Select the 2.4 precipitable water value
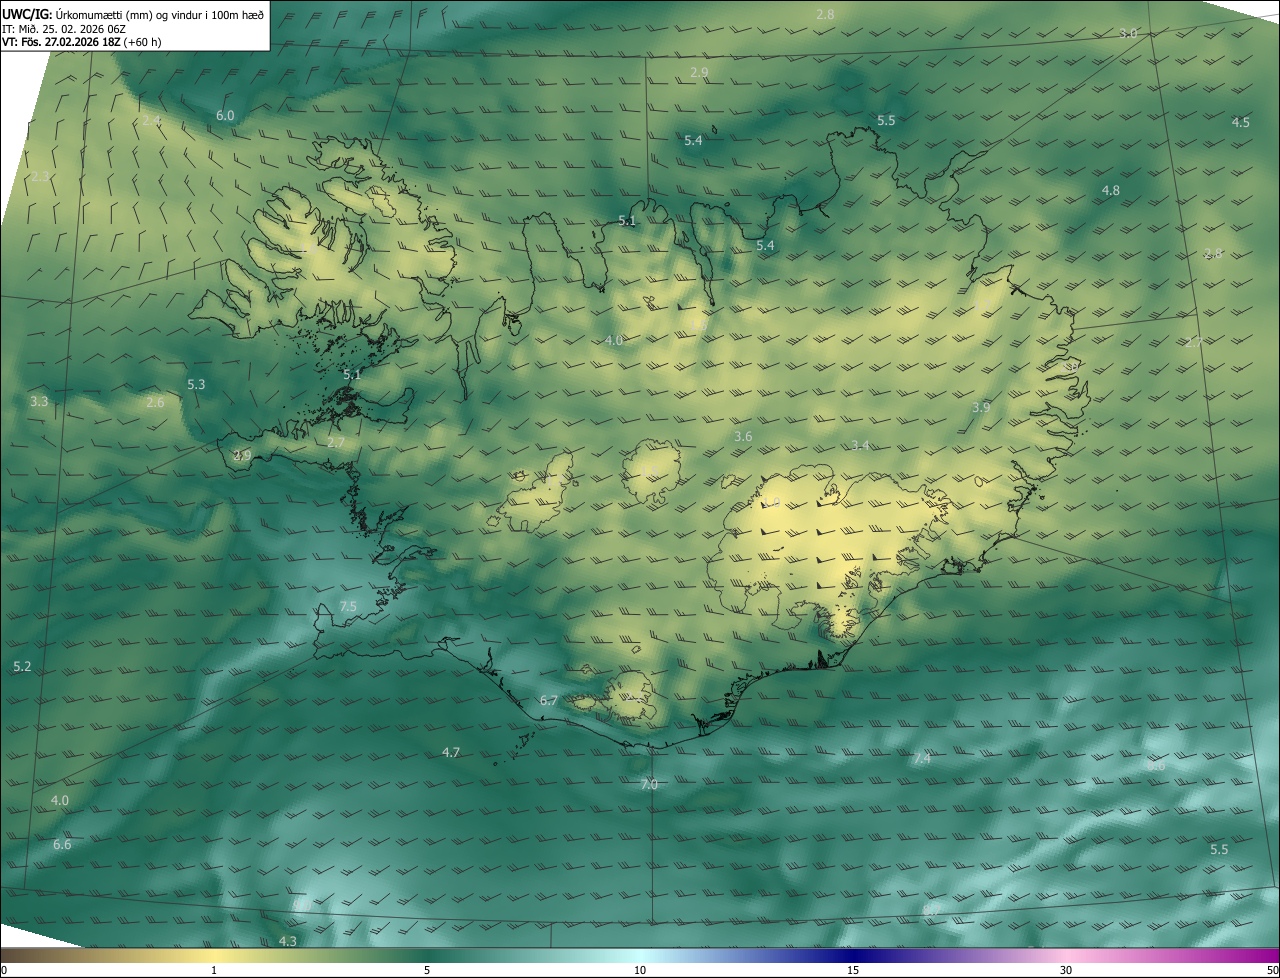 coord(151,121)
